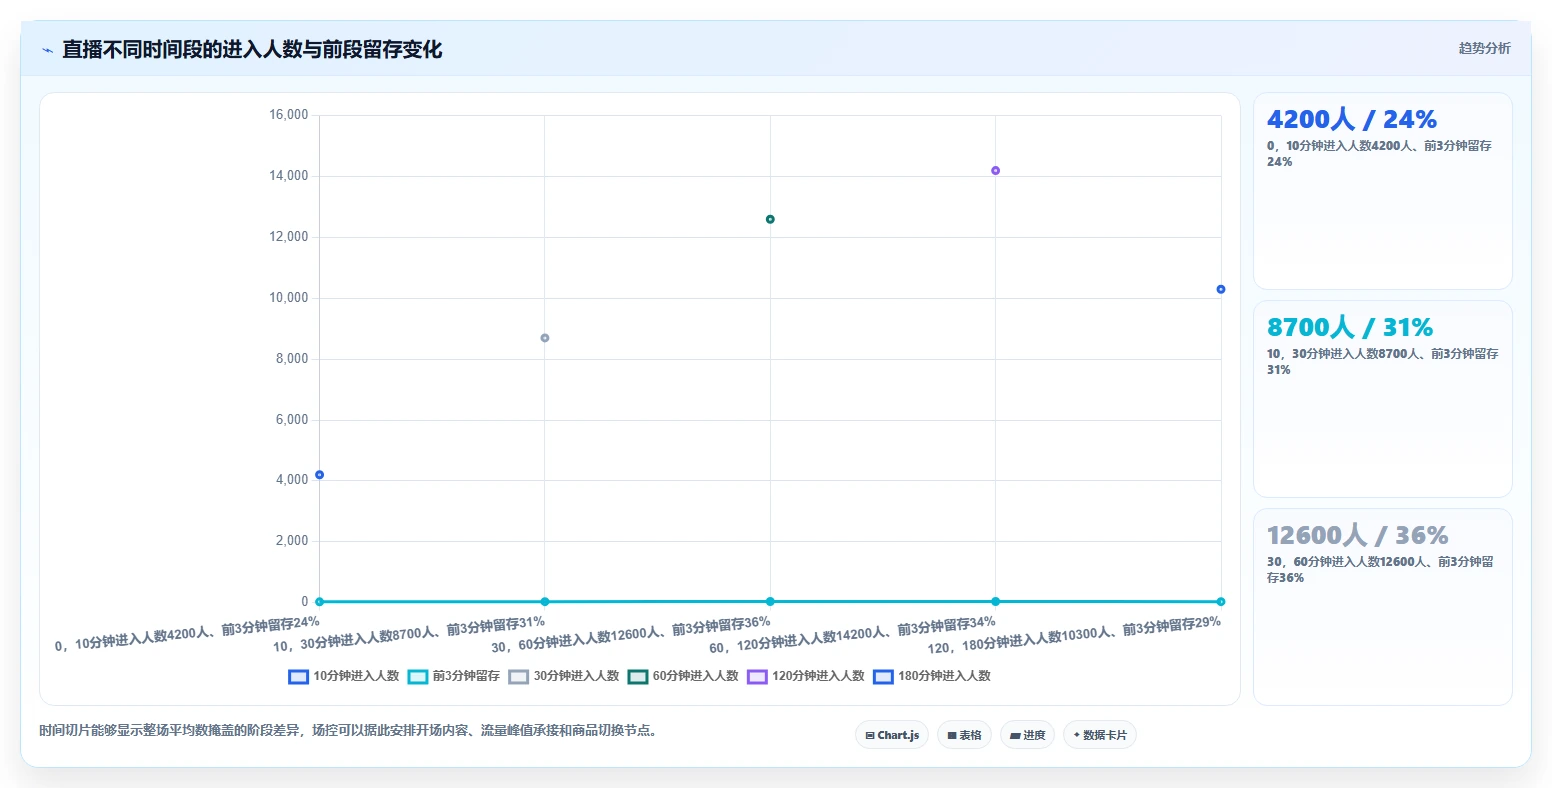Screen dimensions: 1552x788
Task: Click the gray 8,700 data point
Action: point(545,338)
